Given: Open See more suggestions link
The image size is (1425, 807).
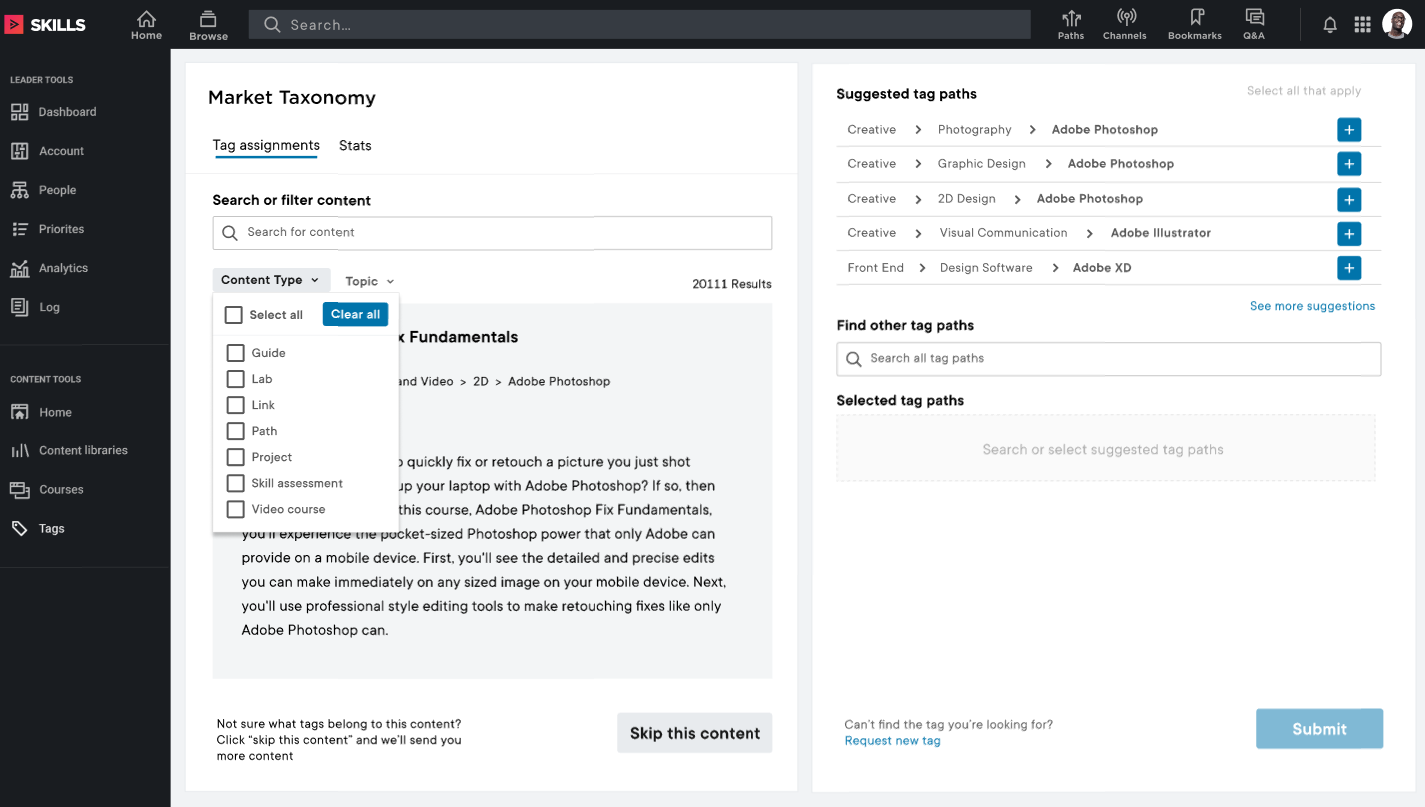Looking at the screenshot, I should [x=1312, y=306].
